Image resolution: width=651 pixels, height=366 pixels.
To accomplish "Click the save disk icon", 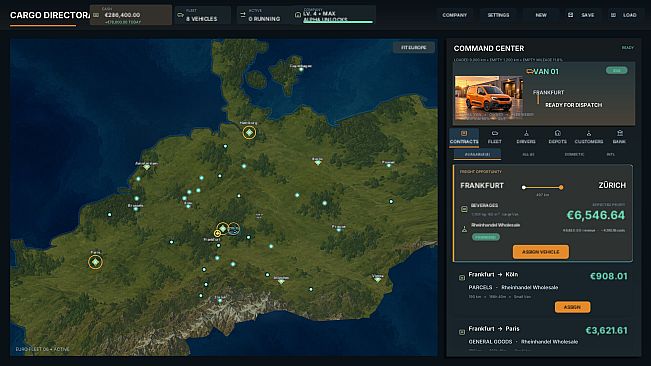I will (x=570, y=15).
